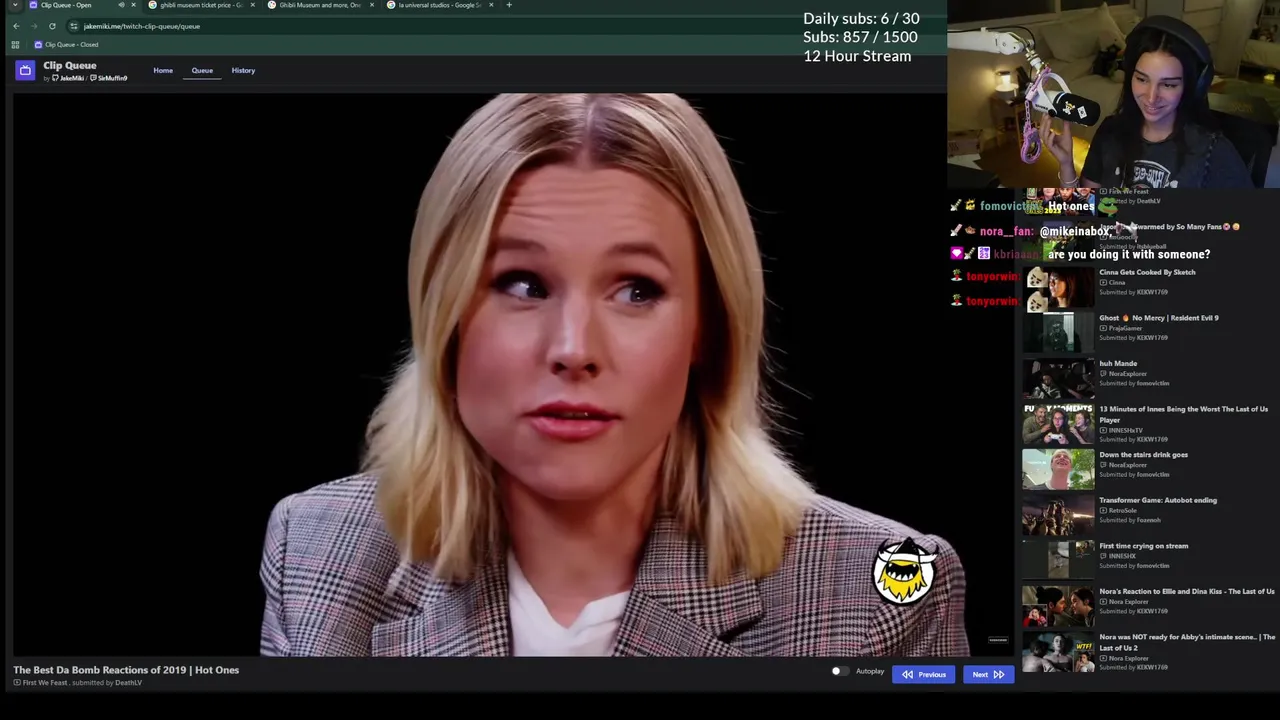
Task: Close the 'la universal studios' tab
Action: coord(490,5)
